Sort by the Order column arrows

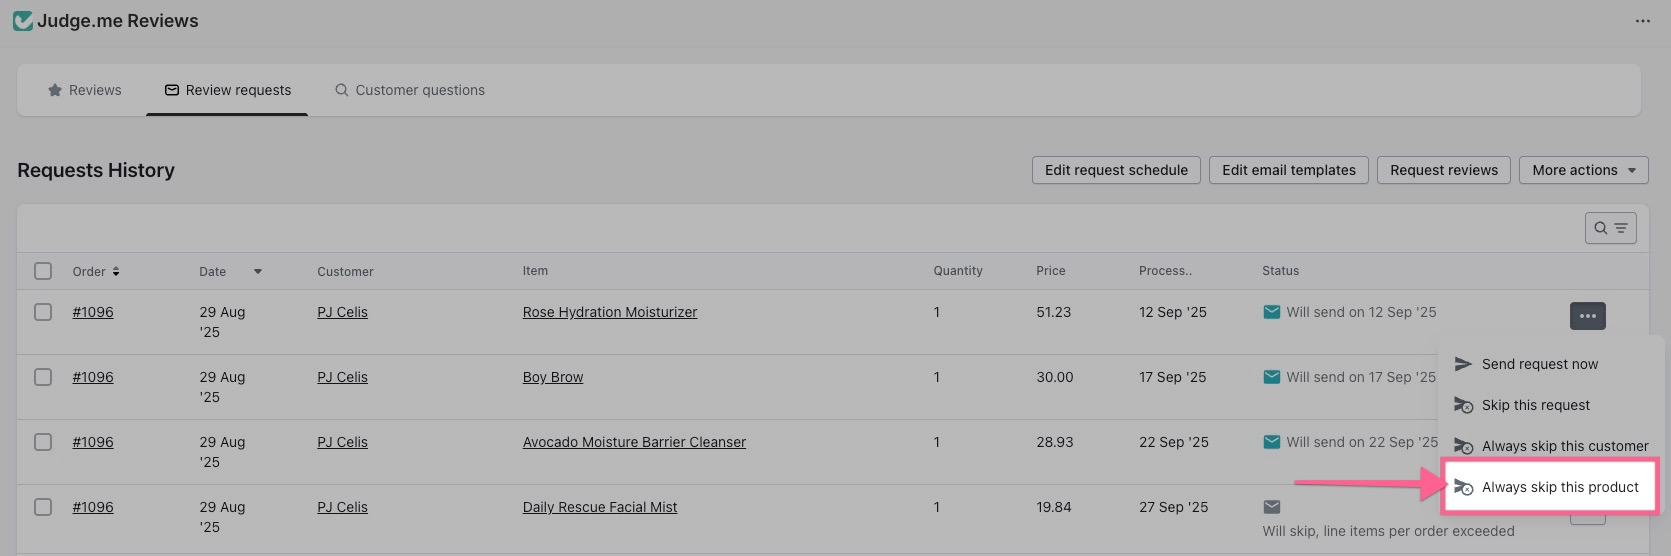[x=116, y=272]
